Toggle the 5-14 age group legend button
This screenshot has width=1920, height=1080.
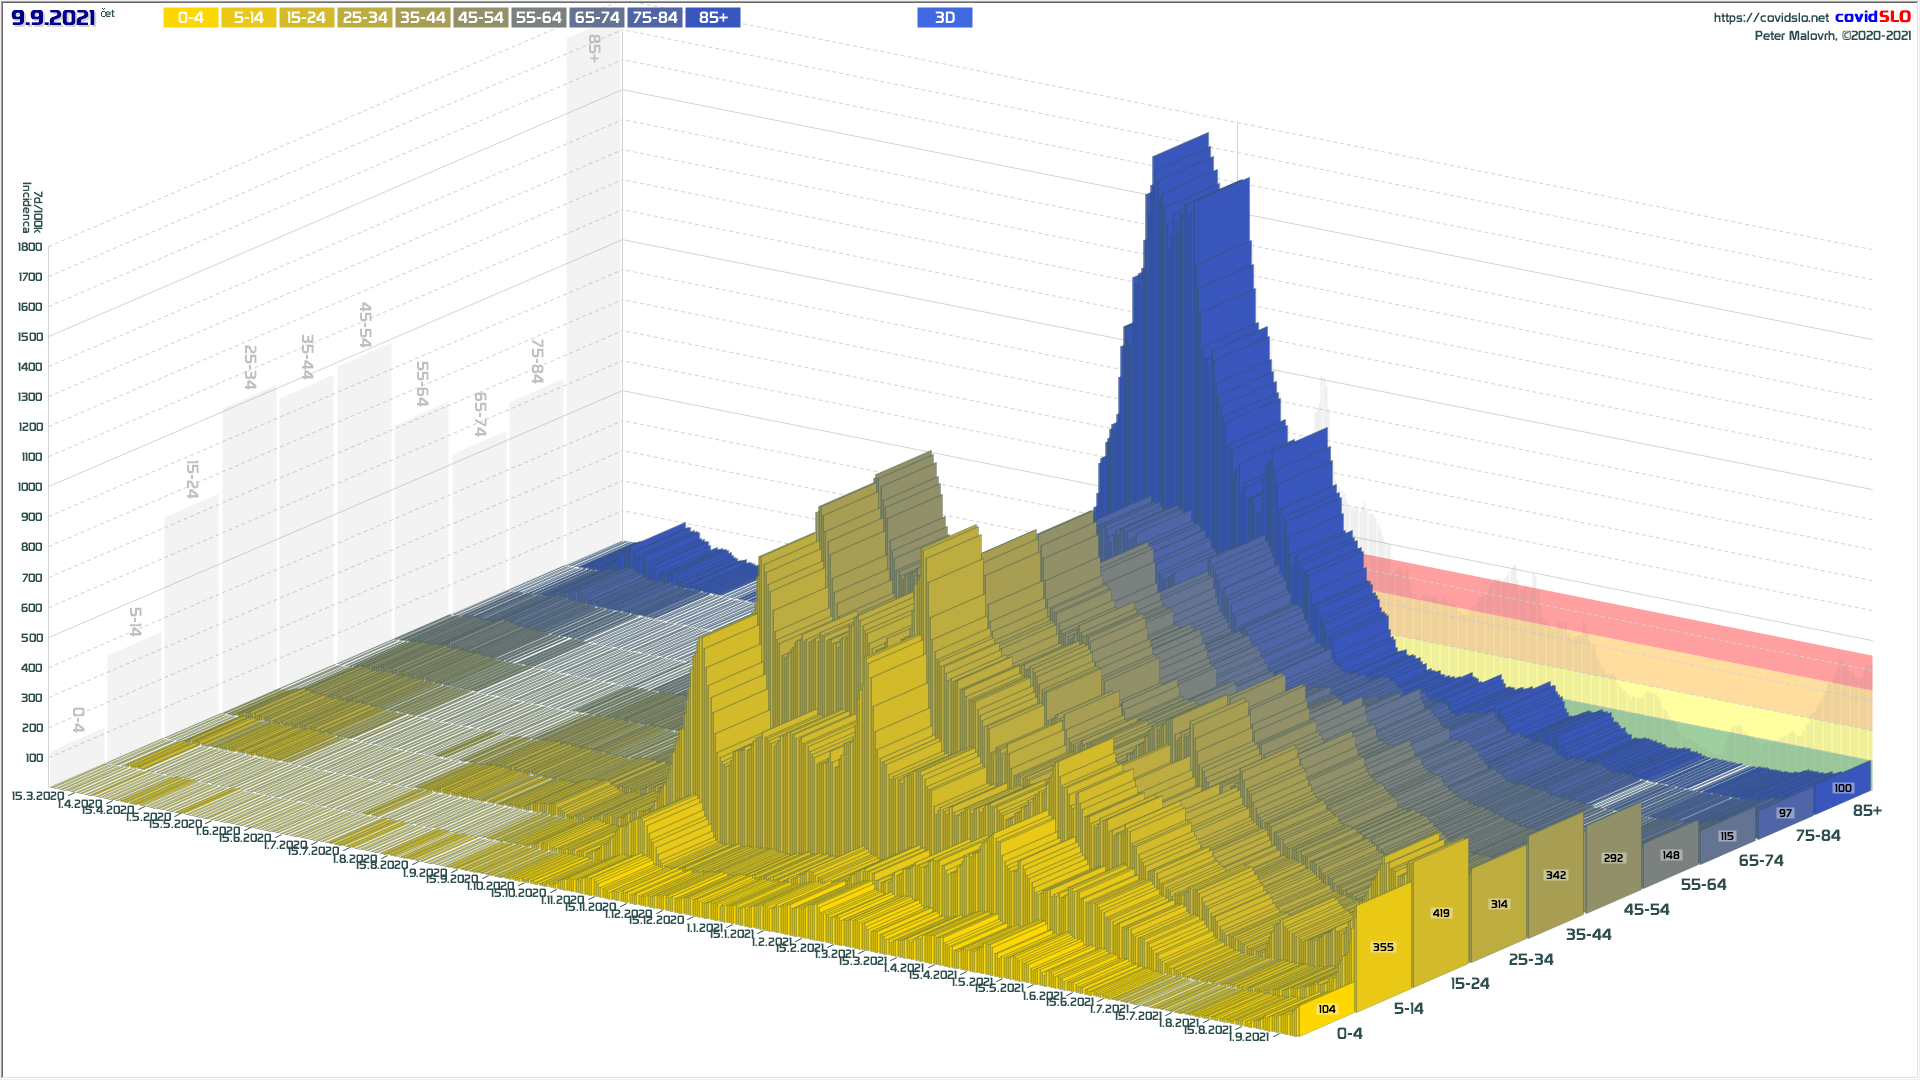[x=248, y=18]
